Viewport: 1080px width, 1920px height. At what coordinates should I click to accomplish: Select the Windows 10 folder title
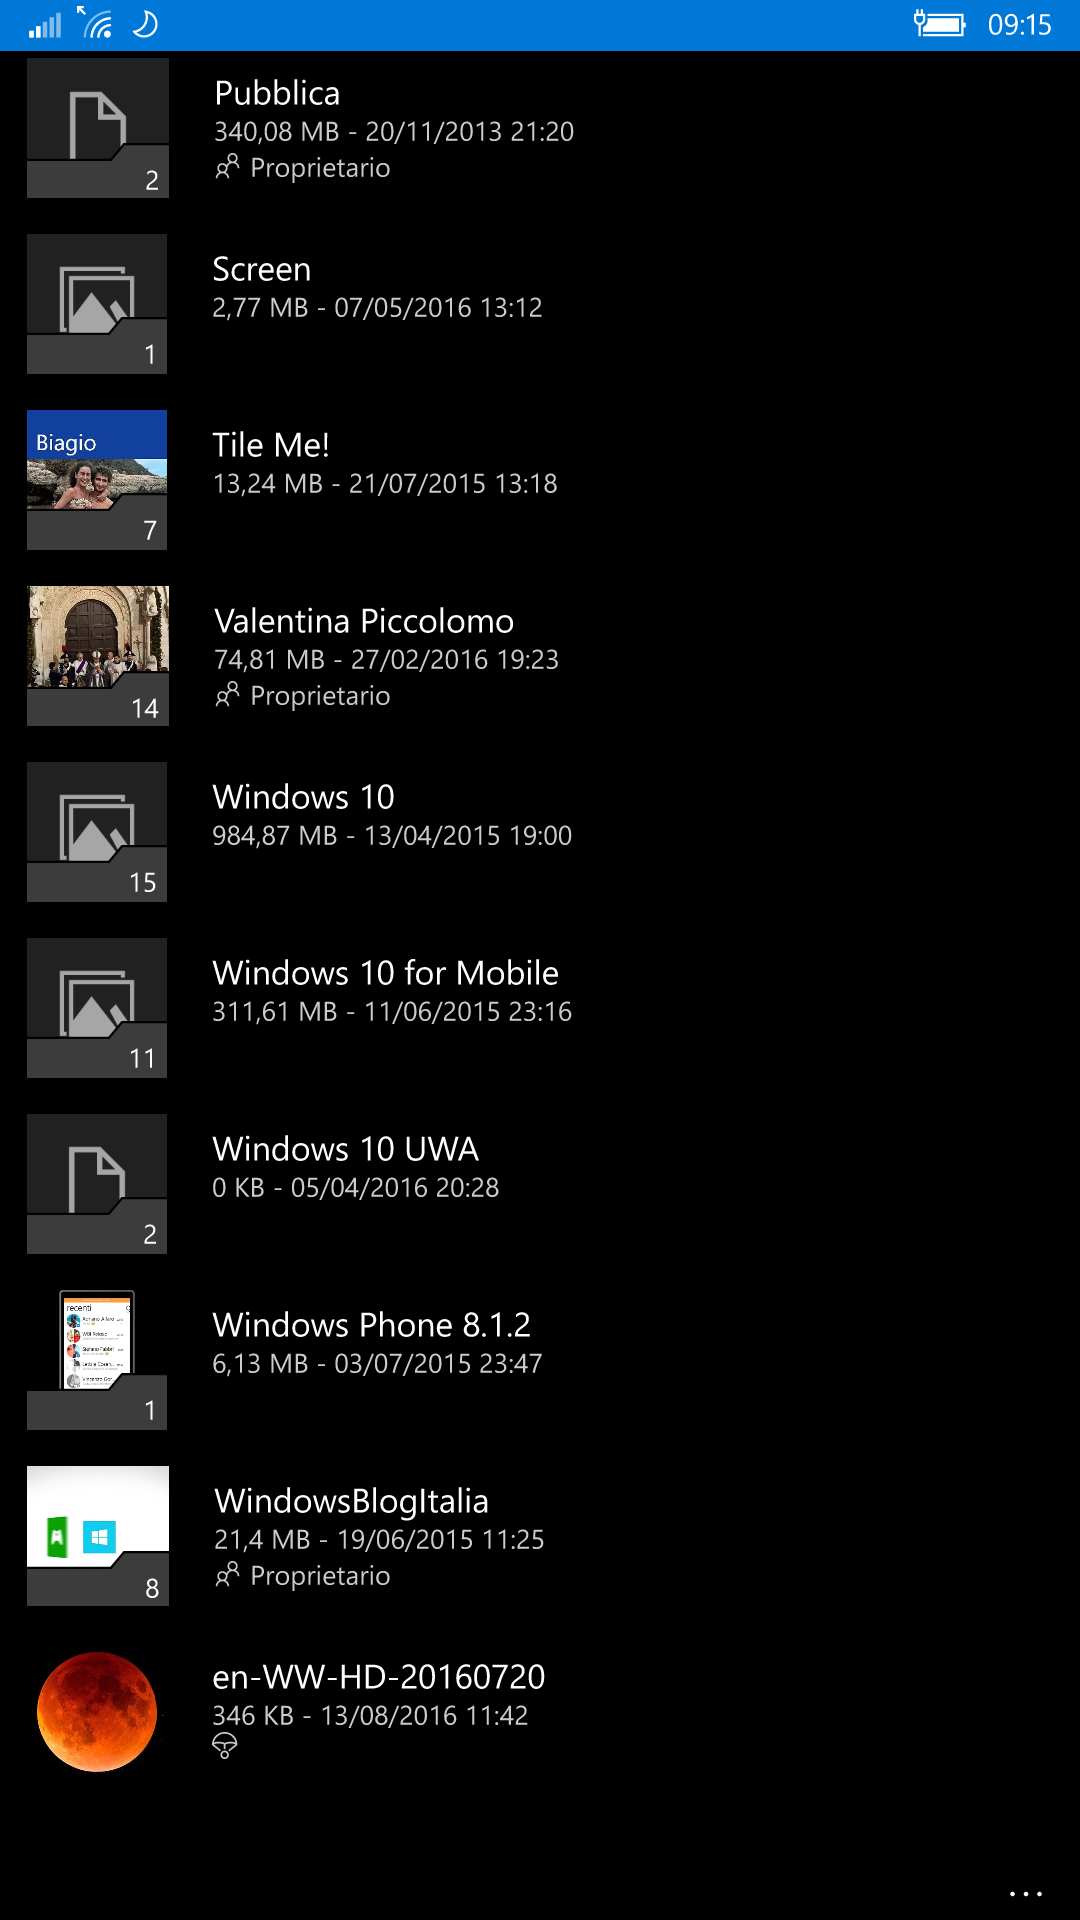click(304, 797)
